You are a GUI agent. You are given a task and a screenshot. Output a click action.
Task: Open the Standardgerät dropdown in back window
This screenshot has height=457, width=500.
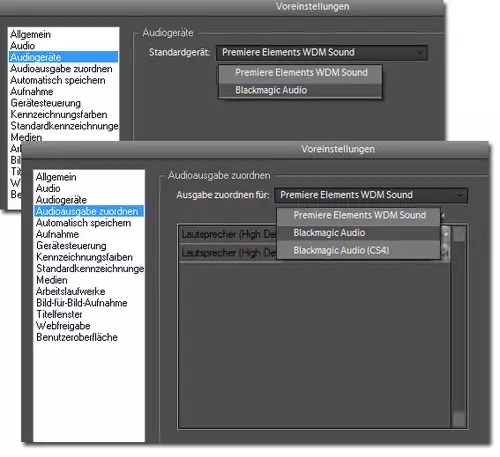point(322,53)
